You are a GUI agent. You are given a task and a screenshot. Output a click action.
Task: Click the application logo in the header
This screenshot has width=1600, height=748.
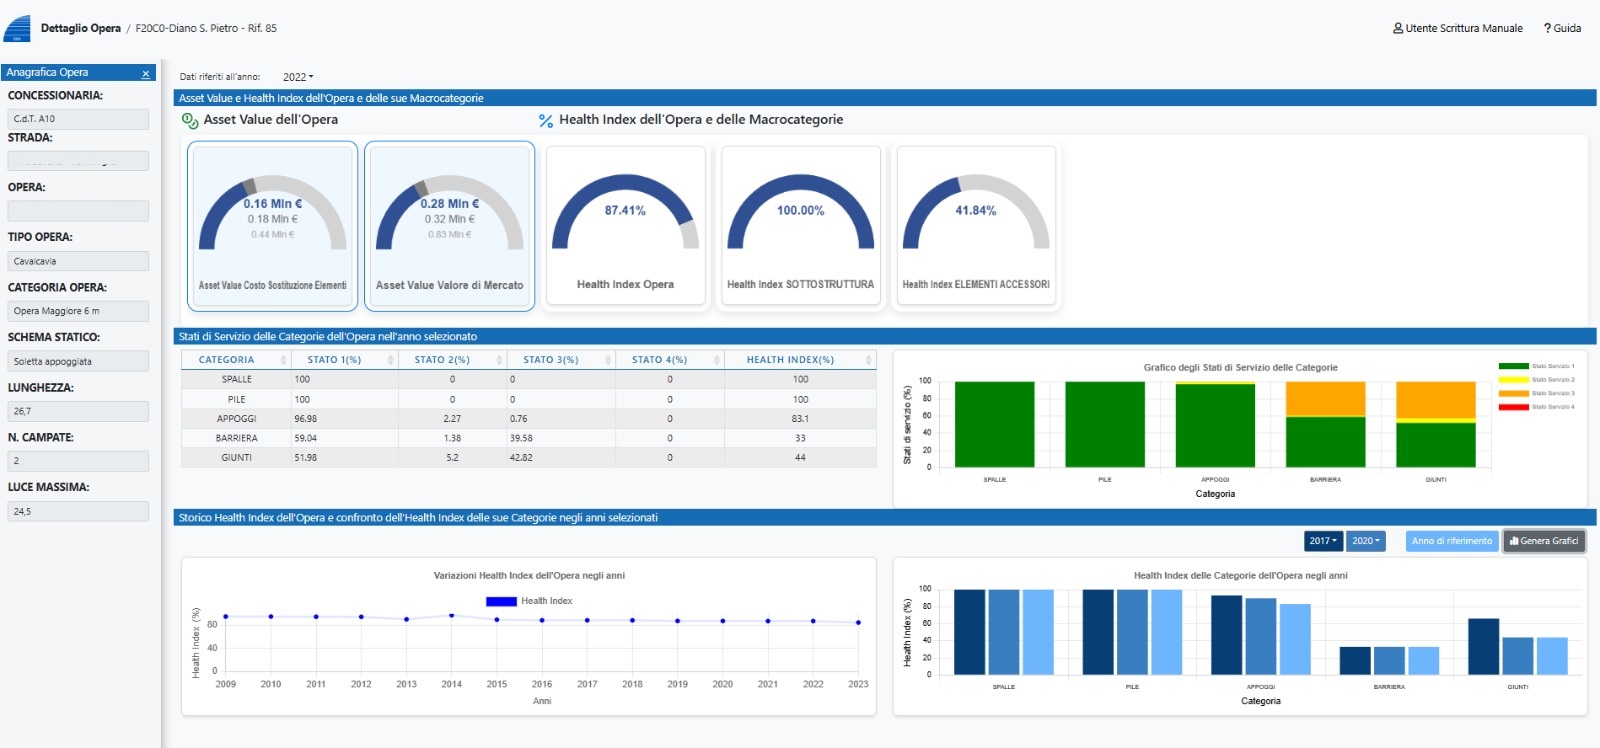(x=17, y=28)
